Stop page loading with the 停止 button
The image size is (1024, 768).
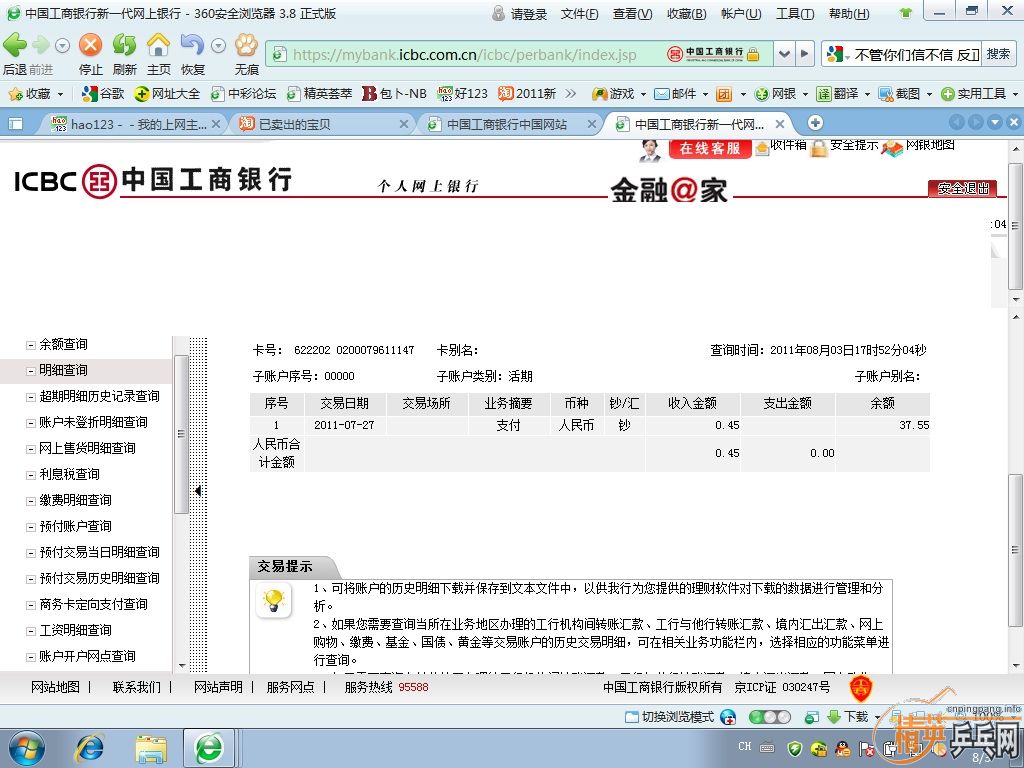(x=91, y=46)
